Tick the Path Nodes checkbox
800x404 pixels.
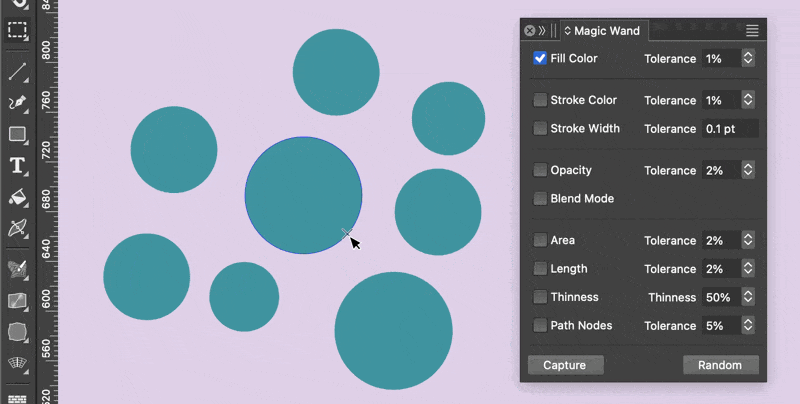(540, 326)
